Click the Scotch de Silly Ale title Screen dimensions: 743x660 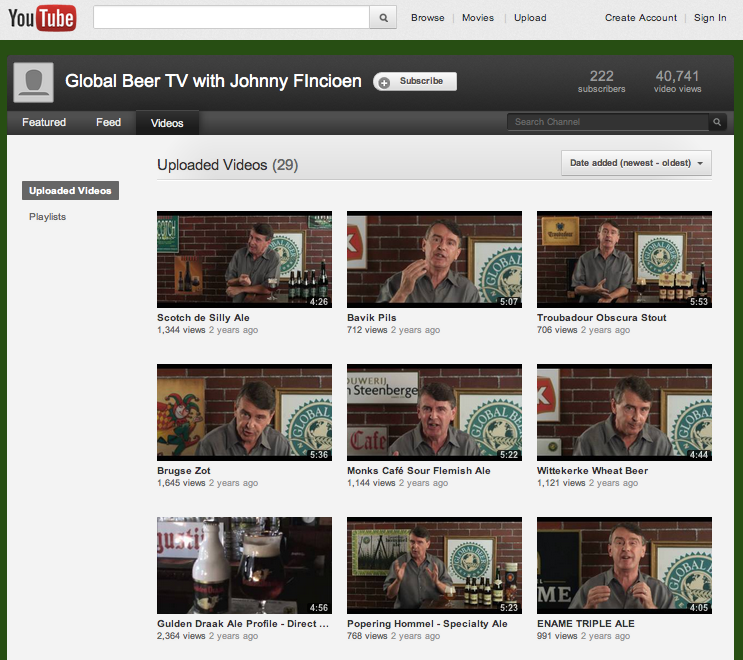coord(203,317)
